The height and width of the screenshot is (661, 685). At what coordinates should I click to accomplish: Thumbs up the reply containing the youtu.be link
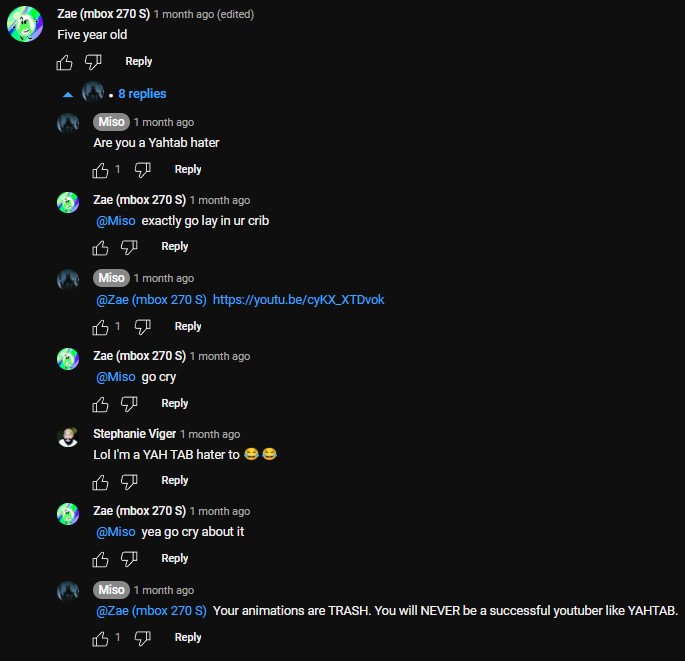pos(100,327)
